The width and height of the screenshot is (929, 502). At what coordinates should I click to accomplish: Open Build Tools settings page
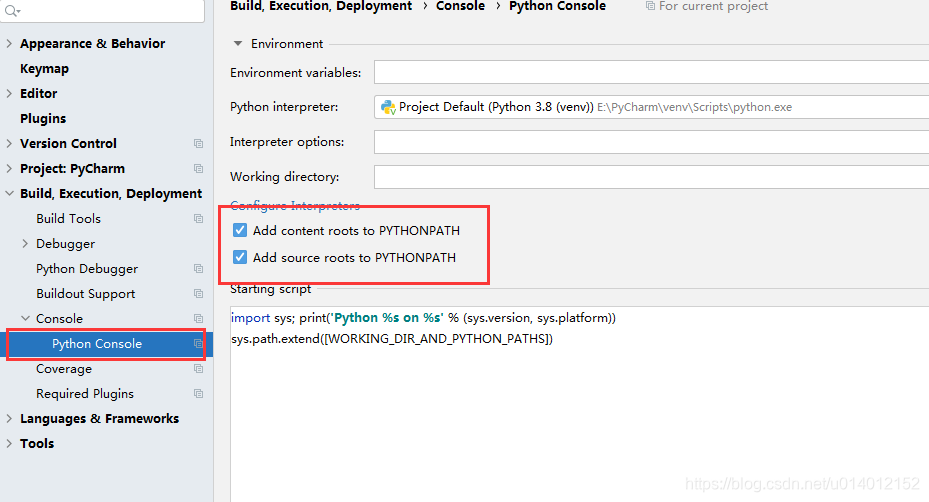(x=68, y=219)
